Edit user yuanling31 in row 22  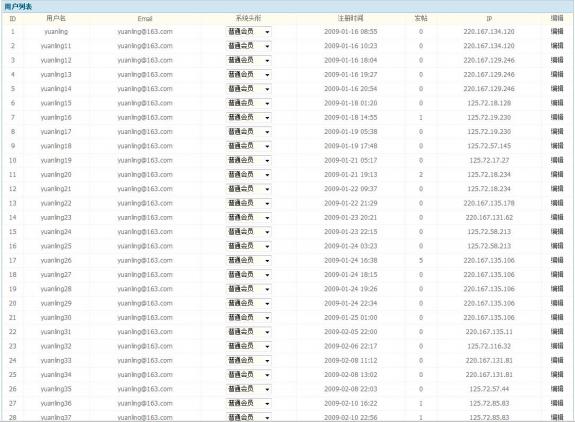tap(557, 332)
